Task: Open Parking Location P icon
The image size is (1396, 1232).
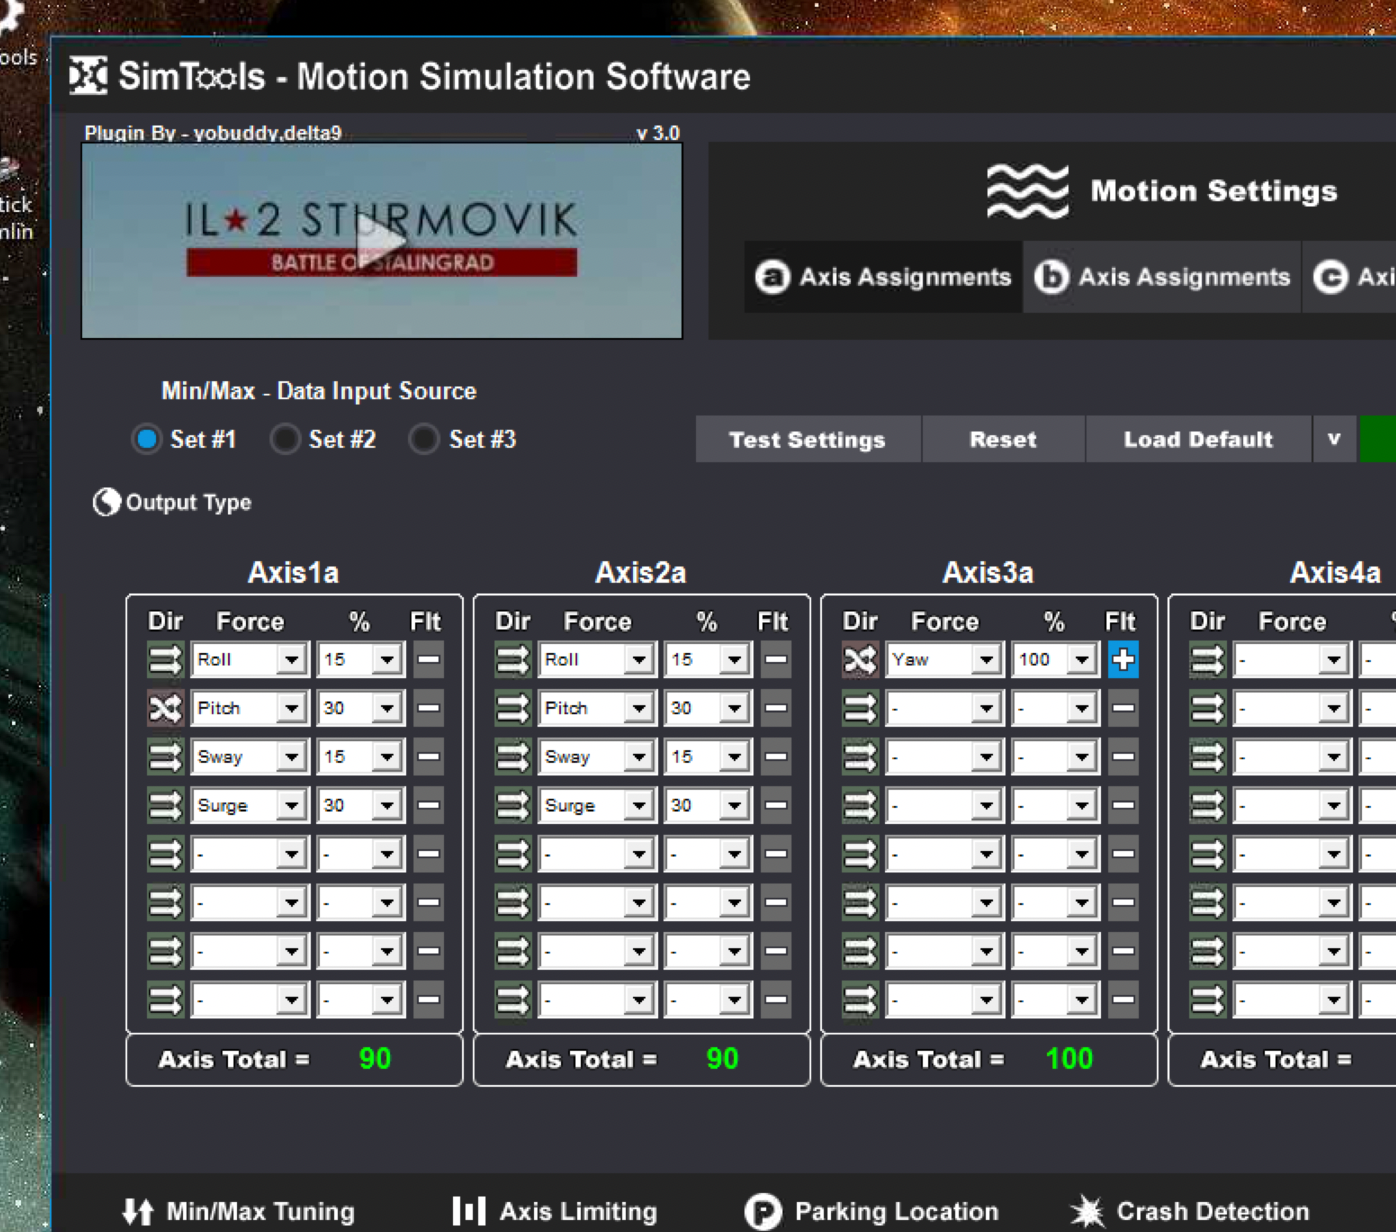Action: [763, 1212]
